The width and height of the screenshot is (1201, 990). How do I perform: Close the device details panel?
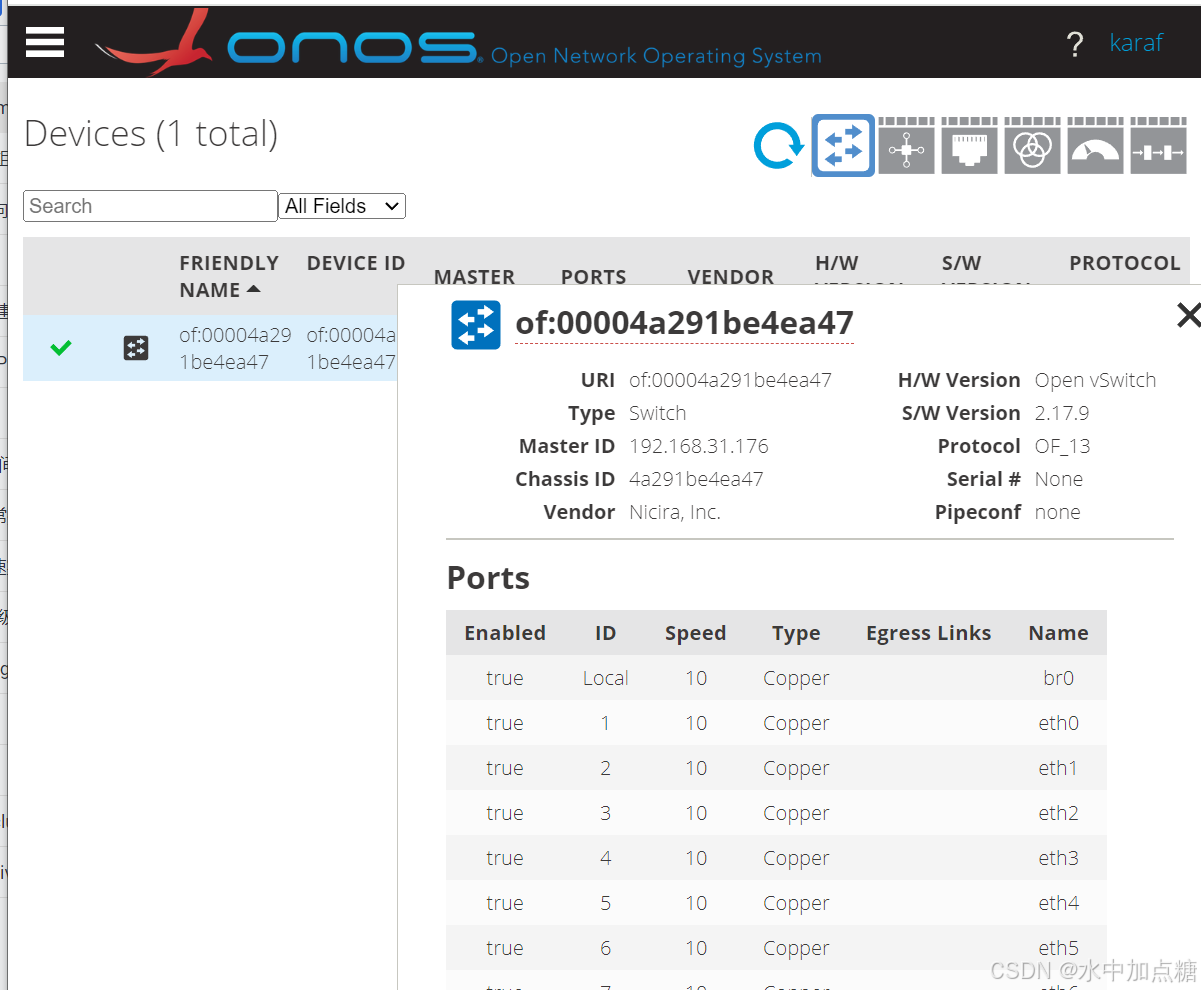tap(1188, 315)
